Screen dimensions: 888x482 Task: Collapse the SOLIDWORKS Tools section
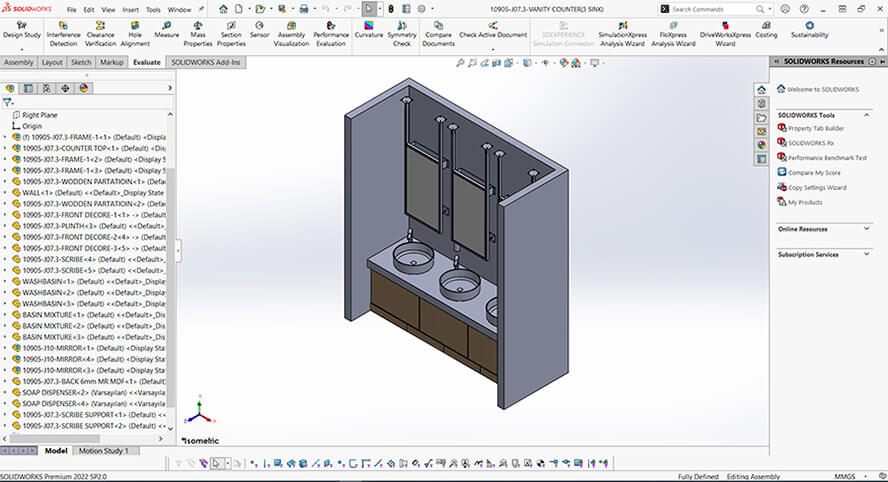pyautogui.click(x=866, y=115)
